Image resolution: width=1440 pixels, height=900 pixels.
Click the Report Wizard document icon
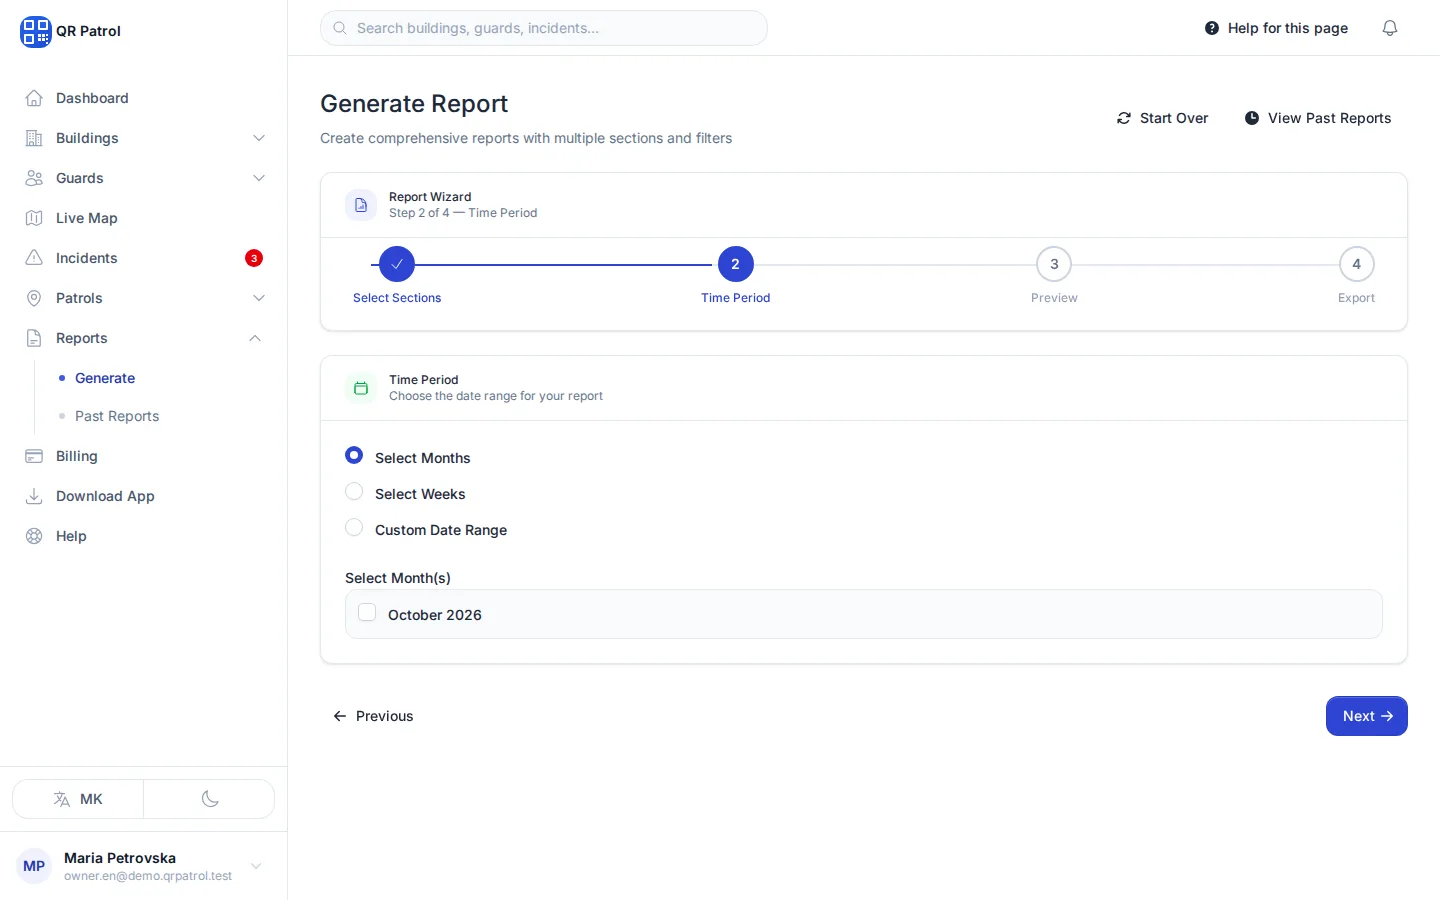(x=361, y=205)
